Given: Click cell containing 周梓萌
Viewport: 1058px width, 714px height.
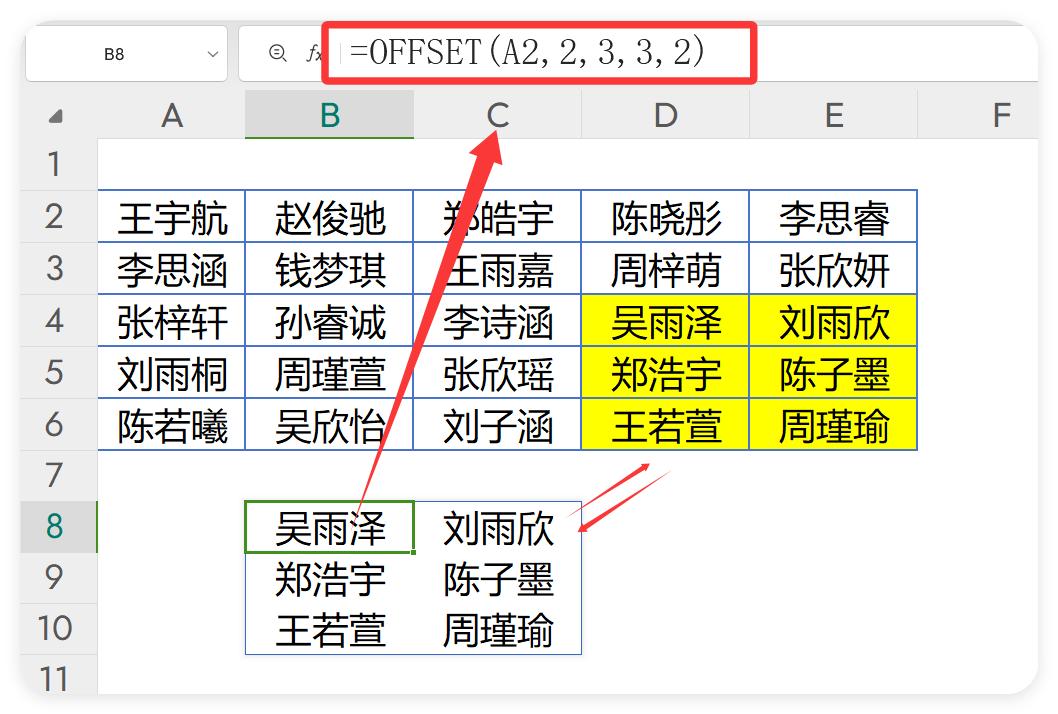Looking at the screenshot, I should click(665, 269).
